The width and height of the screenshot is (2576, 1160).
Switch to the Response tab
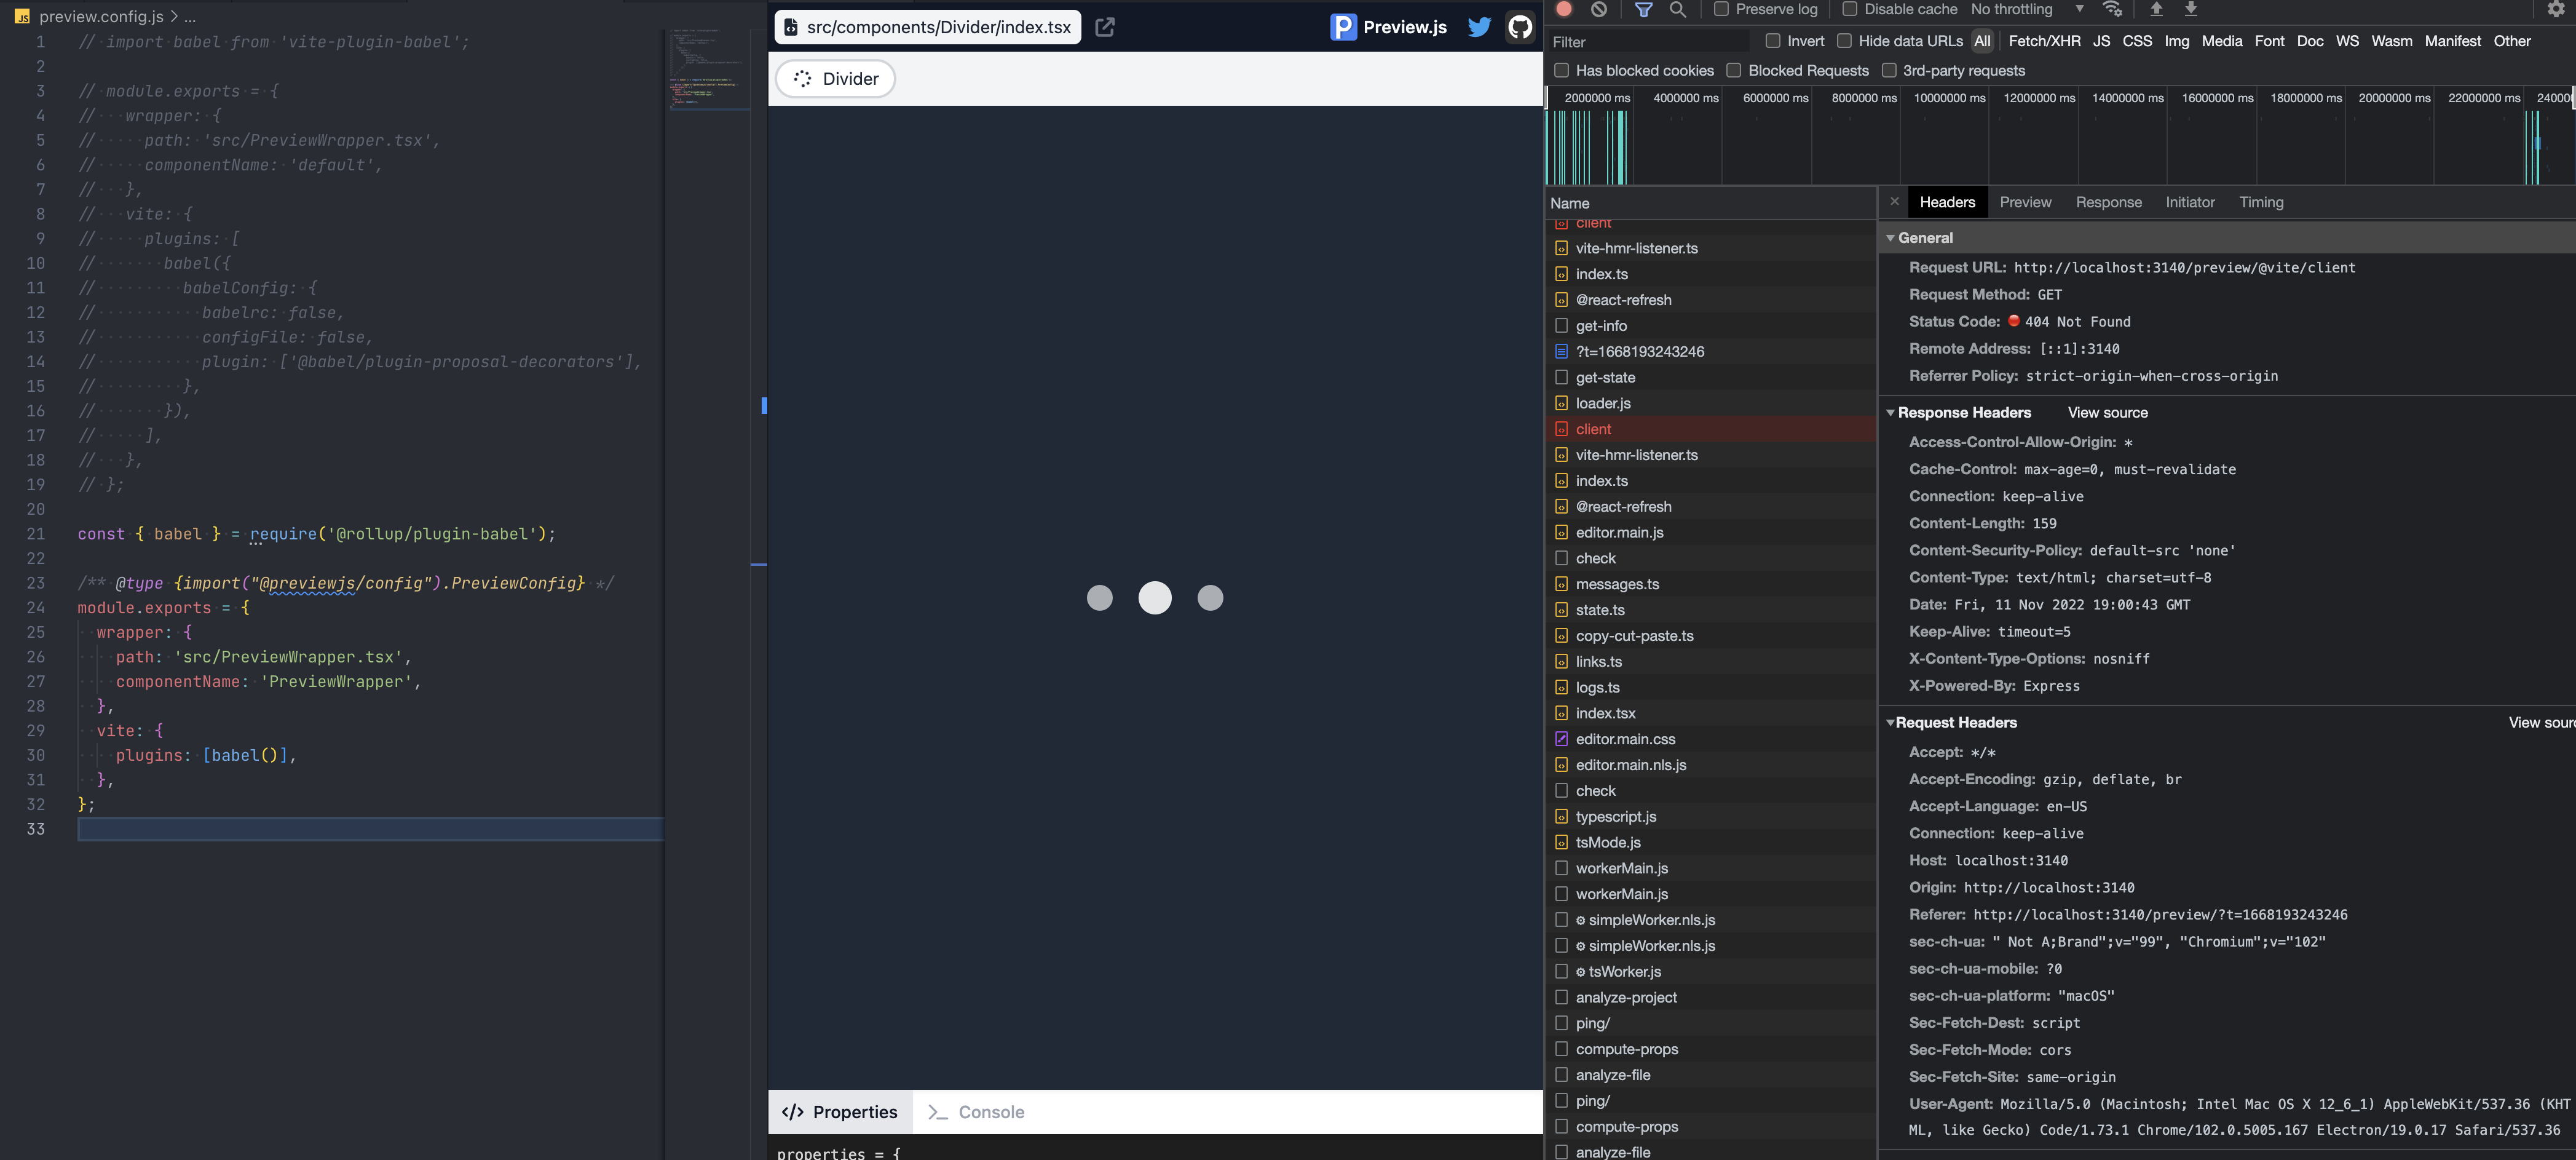click(x=2108, y=202)
